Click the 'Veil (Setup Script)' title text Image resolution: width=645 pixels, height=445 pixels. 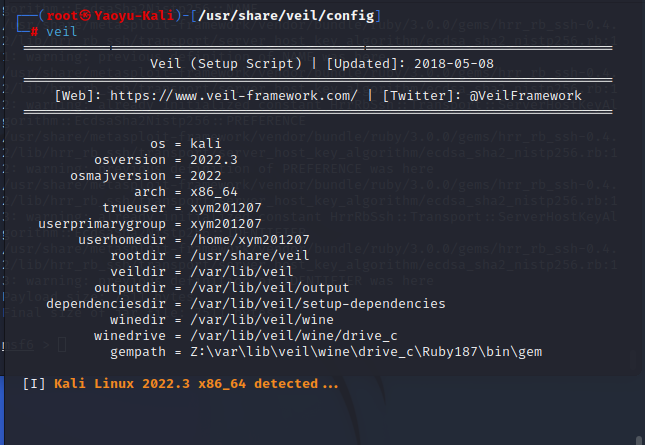(225, 64)
